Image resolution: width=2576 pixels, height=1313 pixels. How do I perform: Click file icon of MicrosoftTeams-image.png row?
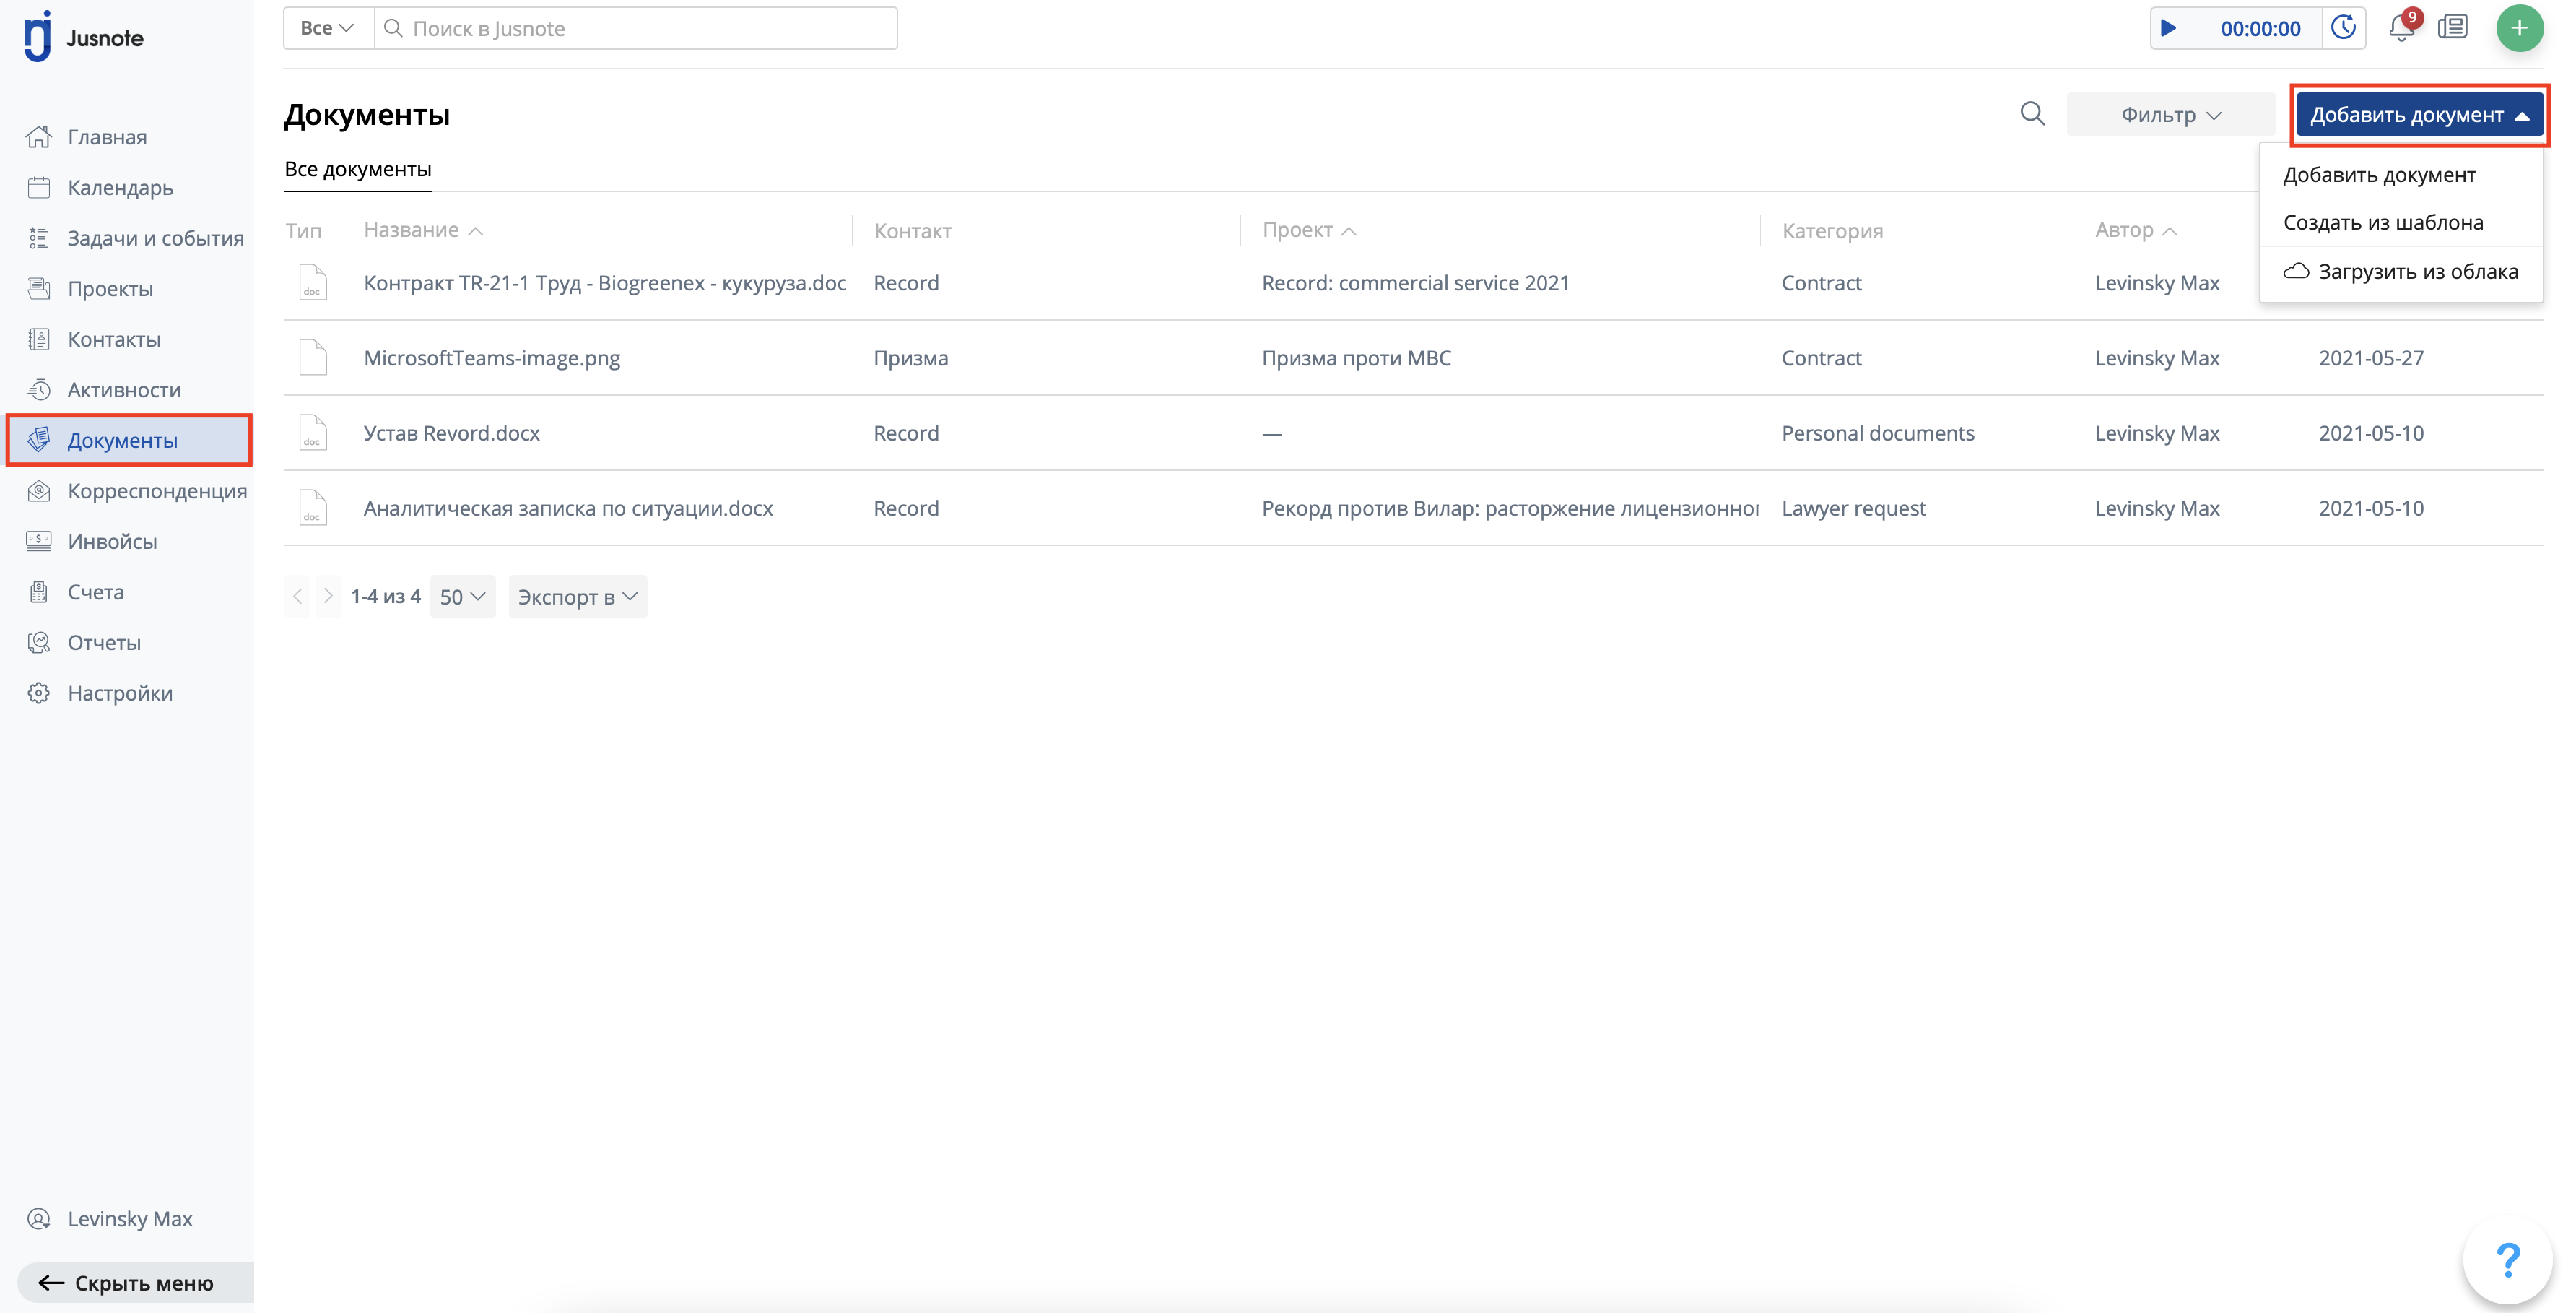(313, 357)
